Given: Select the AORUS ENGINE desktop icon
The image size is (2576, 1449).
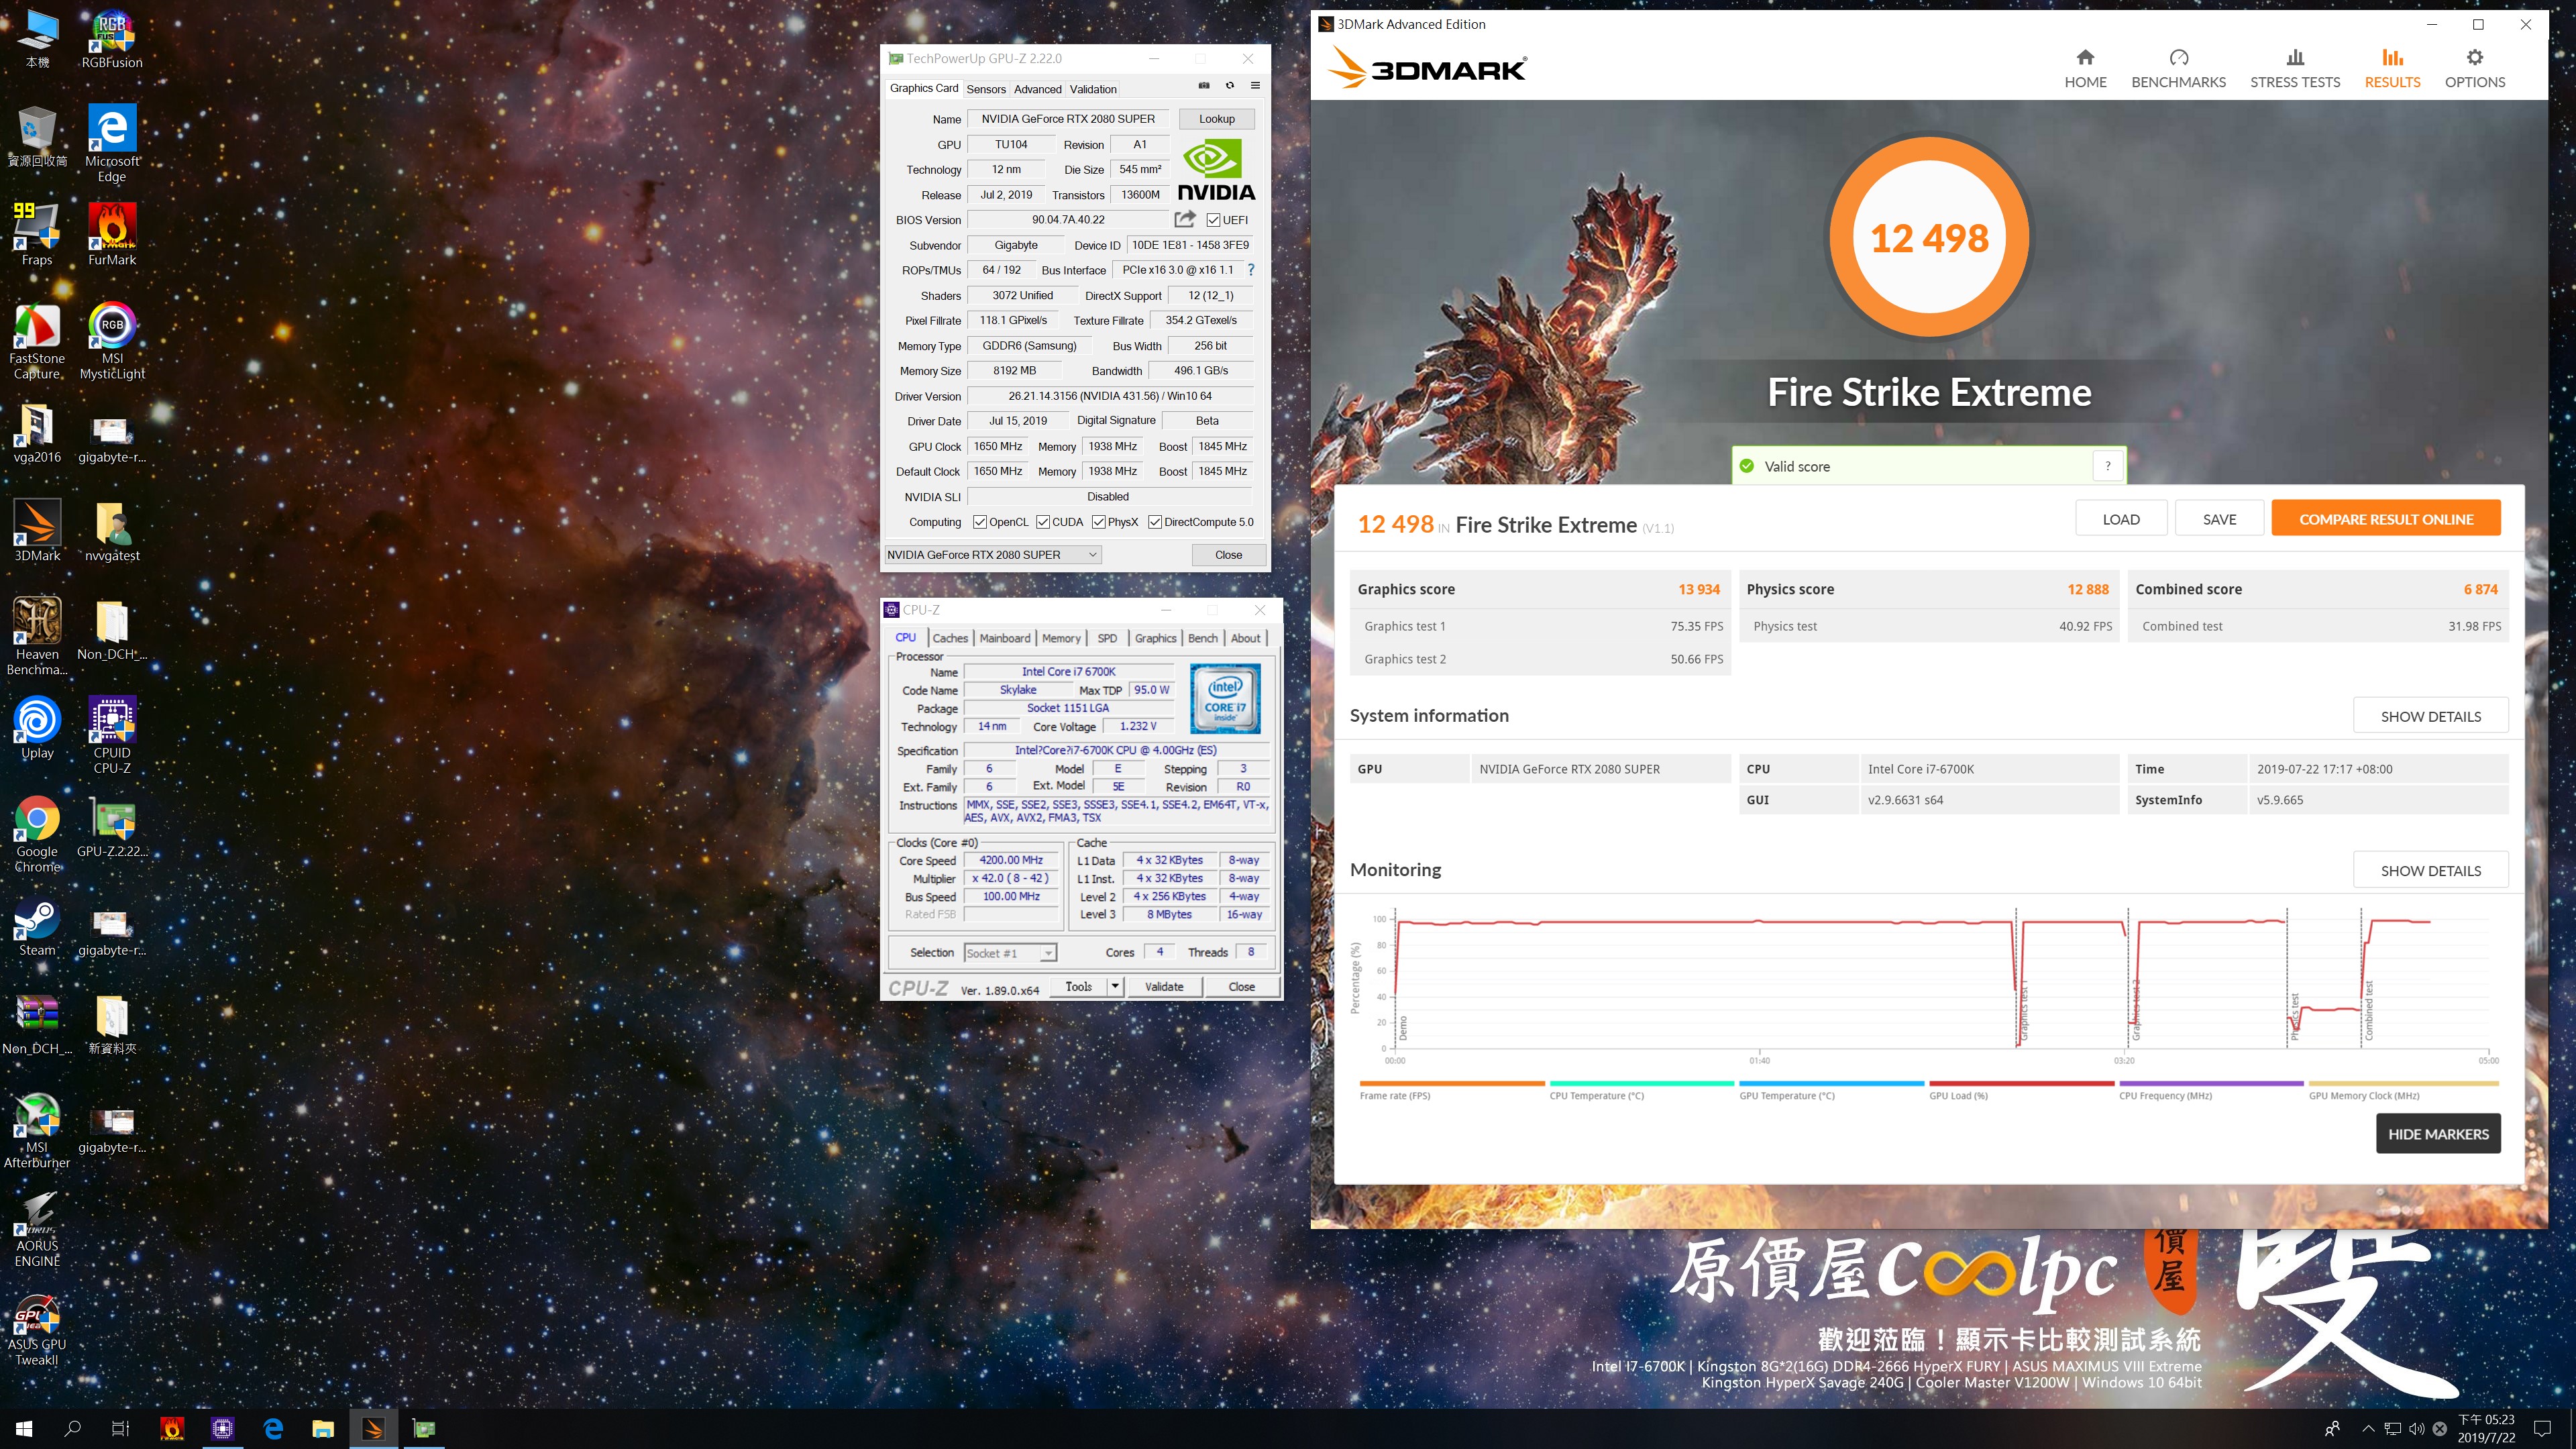Looking at the screenshot, I should pyautogui.click(x=37, y=1229).
